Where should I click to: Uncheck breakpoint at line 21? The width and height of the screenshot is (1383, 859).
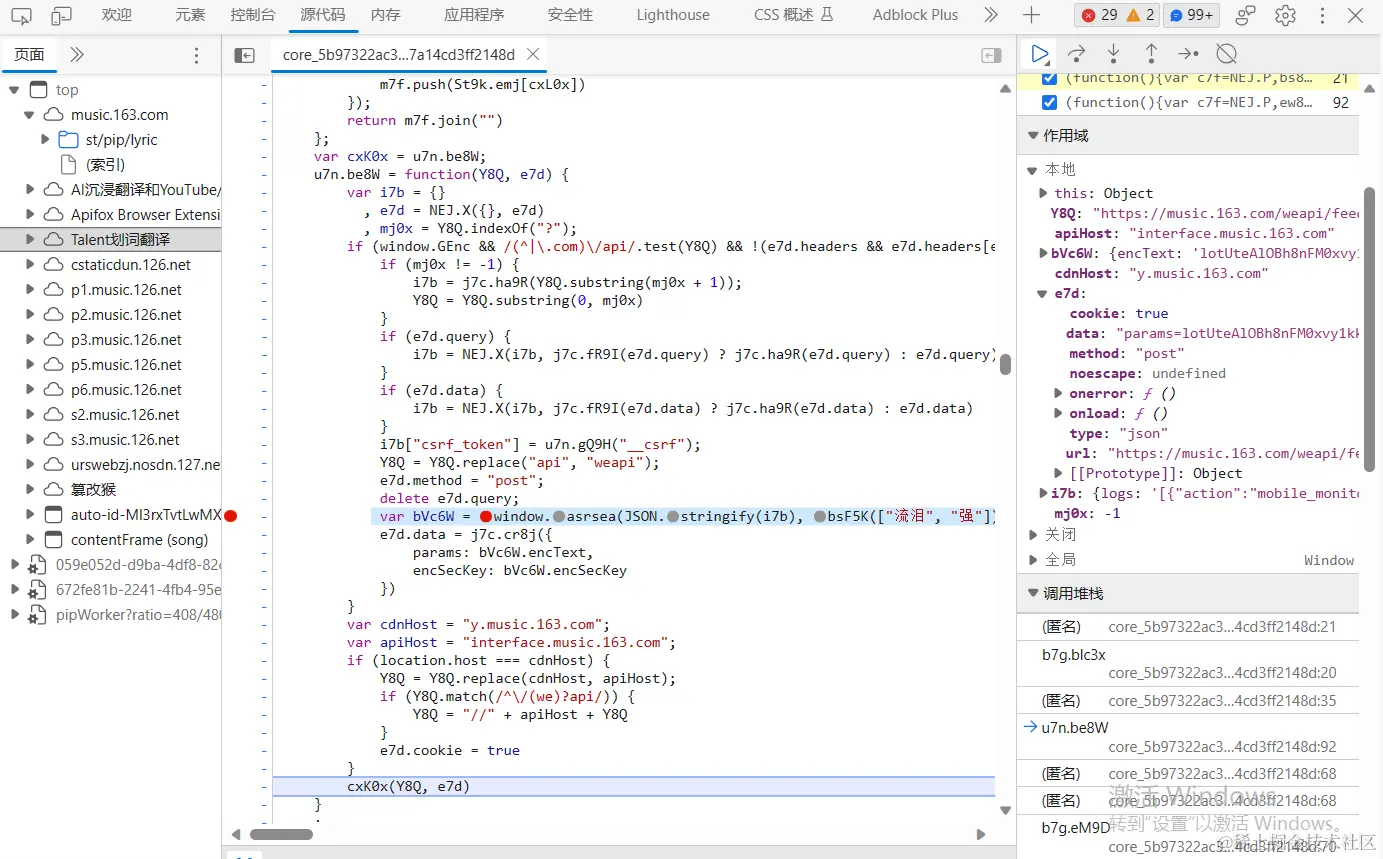[x=1049, y=78]
